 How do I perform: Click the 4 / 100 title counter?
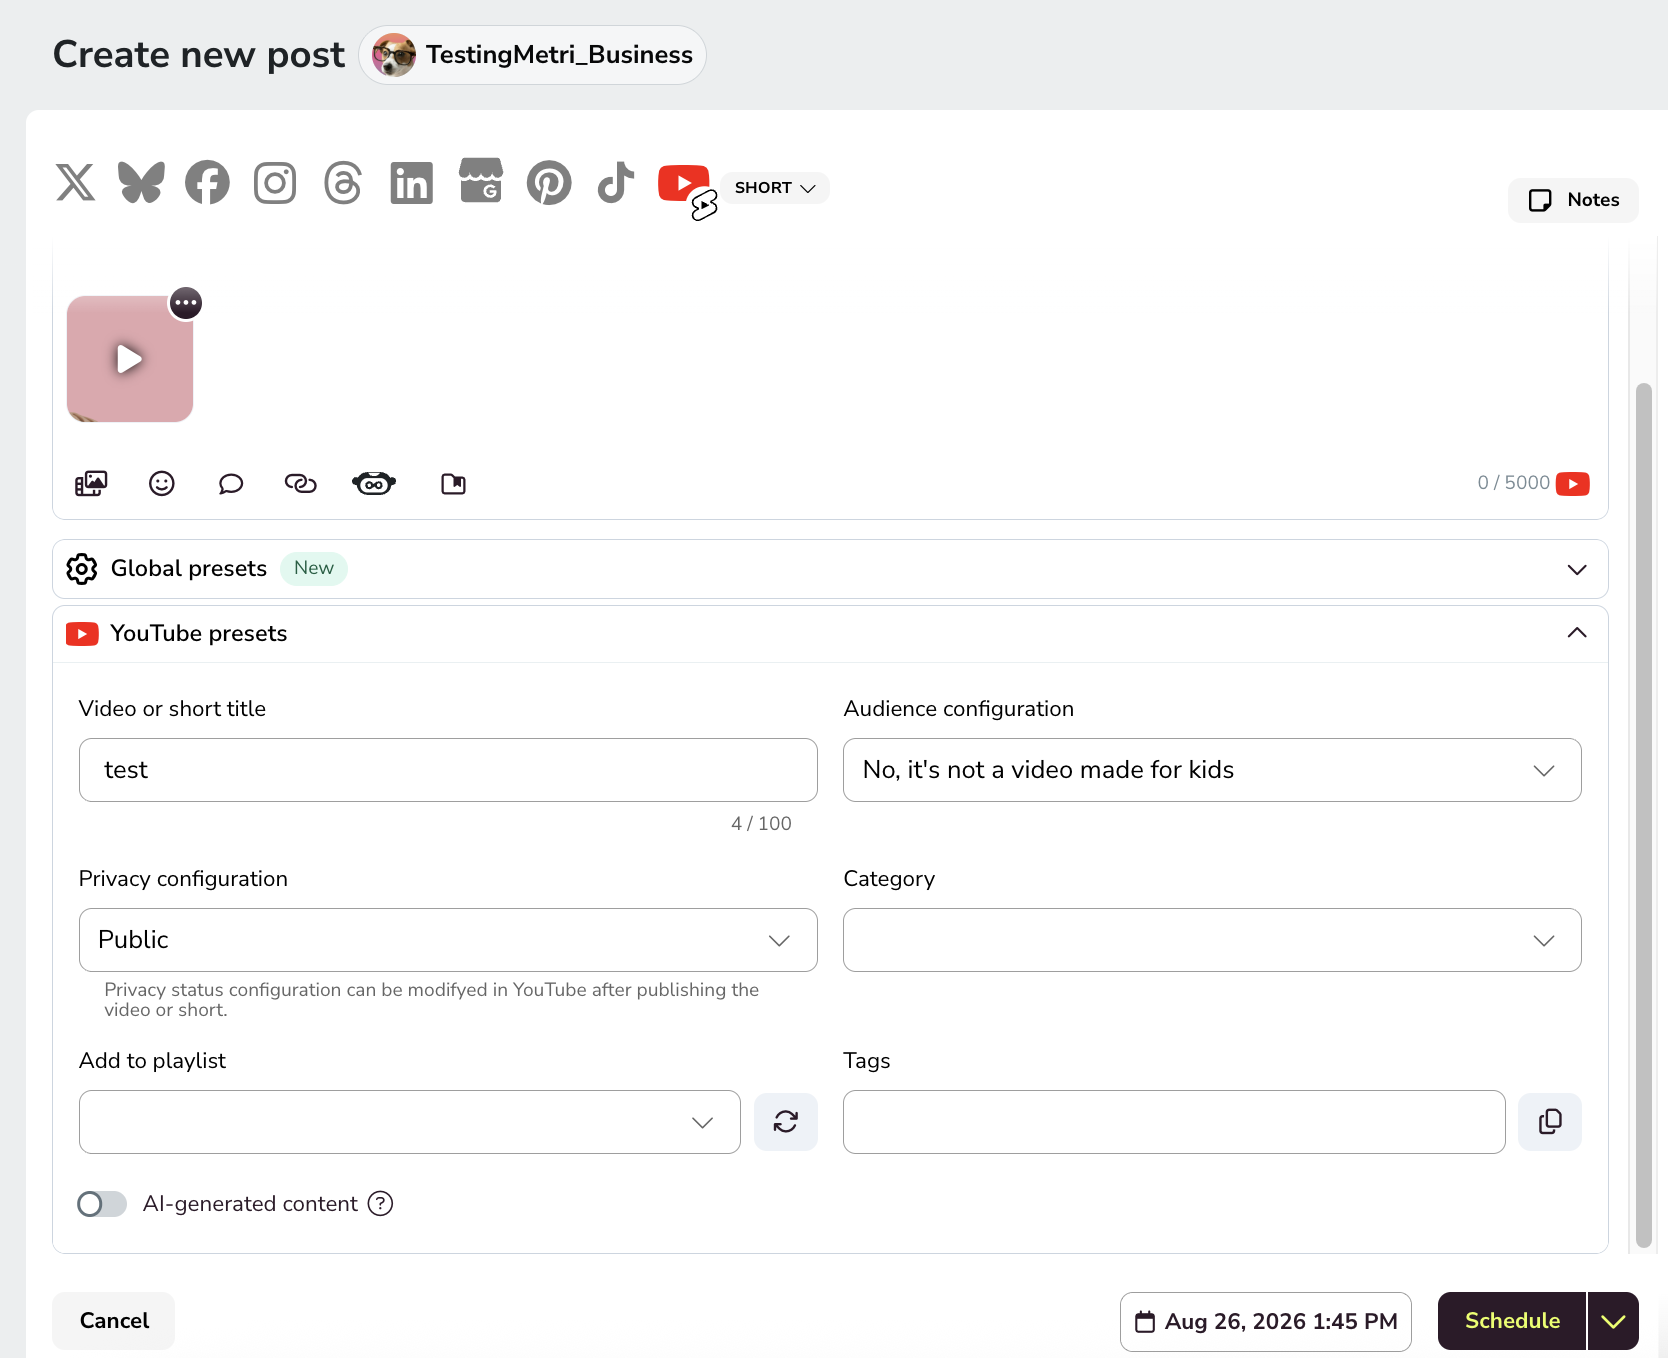[761, 824]
